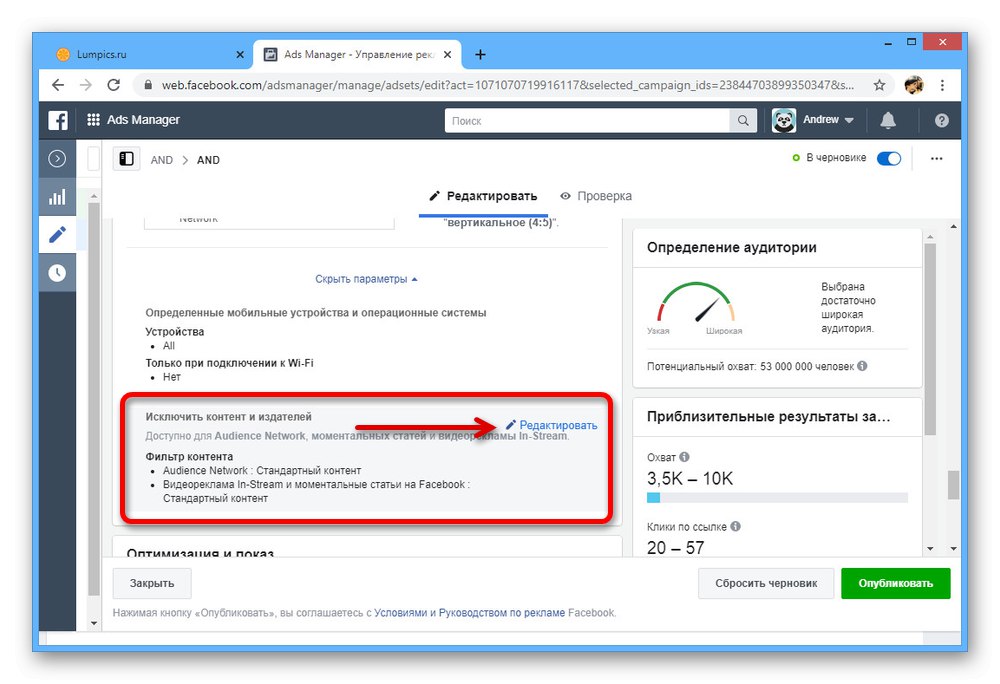This screenshot has height=684, width=1000.
Task: Click the right panel scrollbar thumb
Action: [x=930, y=338]
